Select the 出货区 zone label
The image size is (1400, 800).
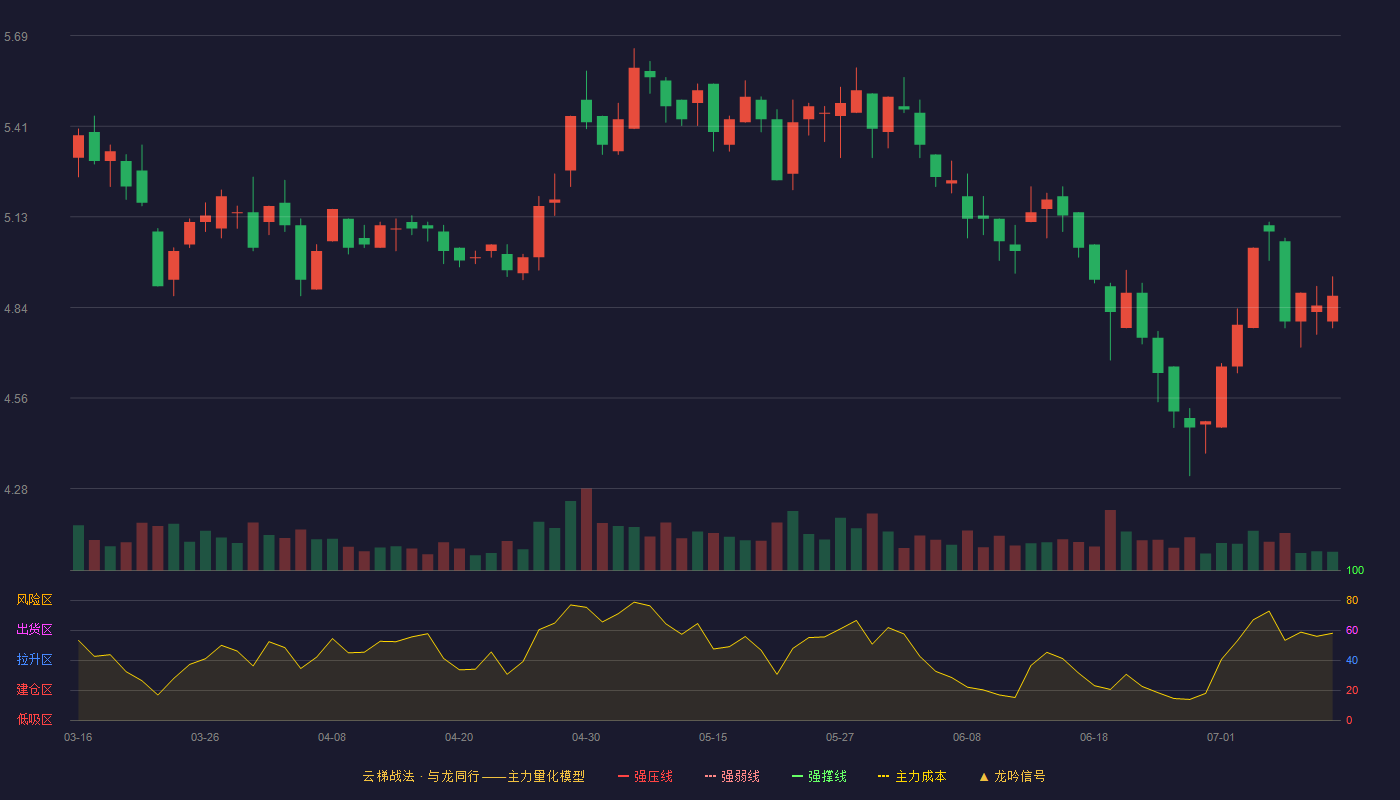coord(34,630)
